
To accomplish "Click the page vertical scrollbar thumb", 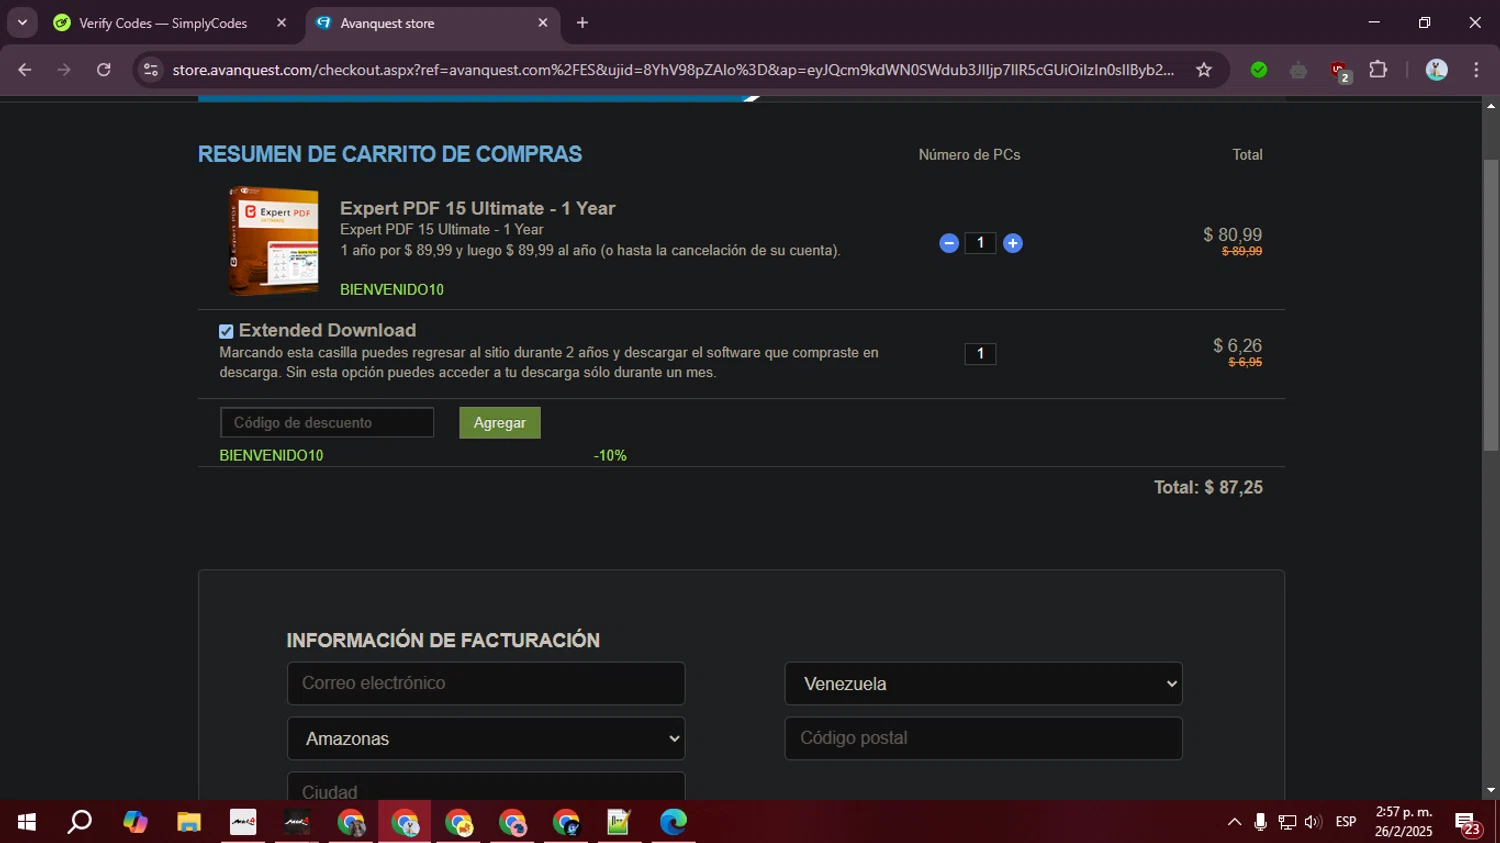I will pyautogui.click(x=1491, y=304).
